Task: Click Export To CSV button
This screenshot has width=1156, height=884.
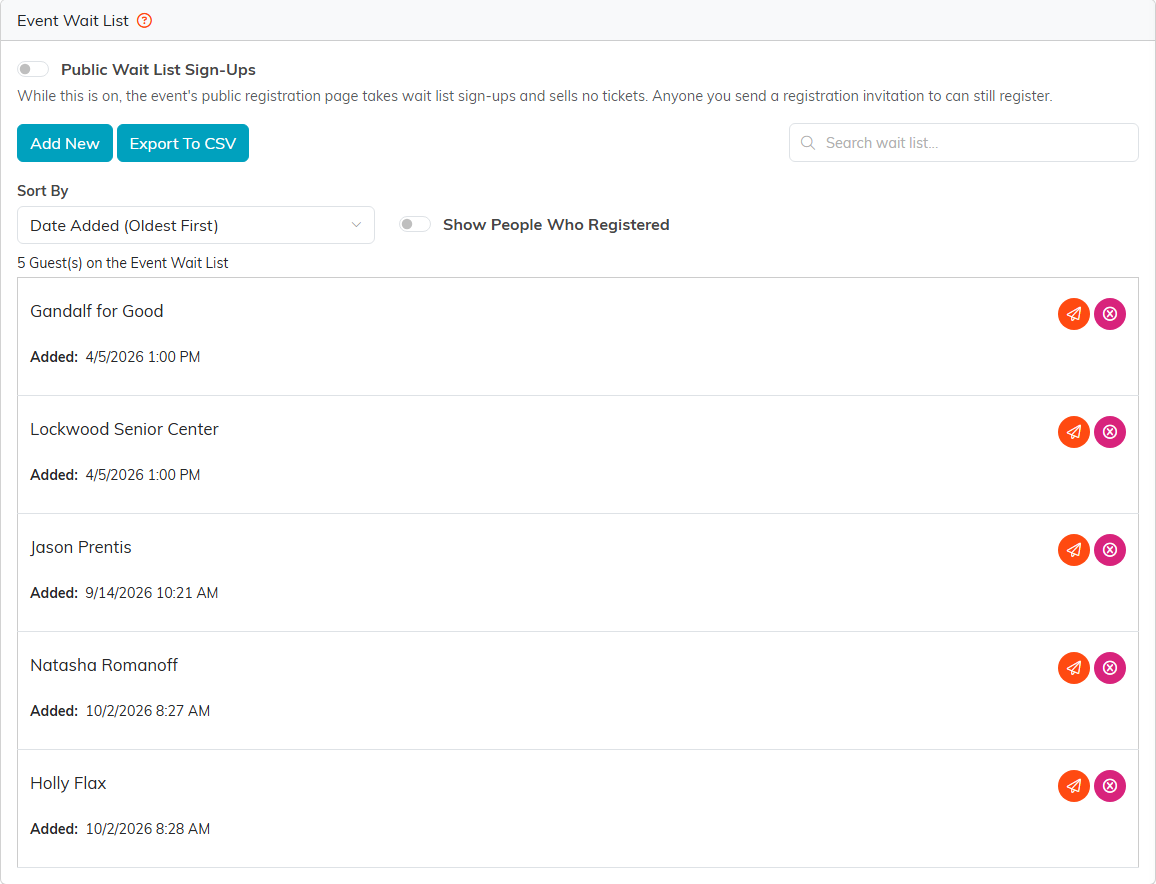Action: pos(183,143)
